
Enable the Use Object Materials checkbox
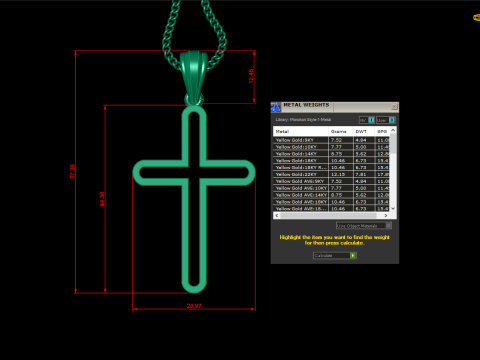[x=388, y=226]
